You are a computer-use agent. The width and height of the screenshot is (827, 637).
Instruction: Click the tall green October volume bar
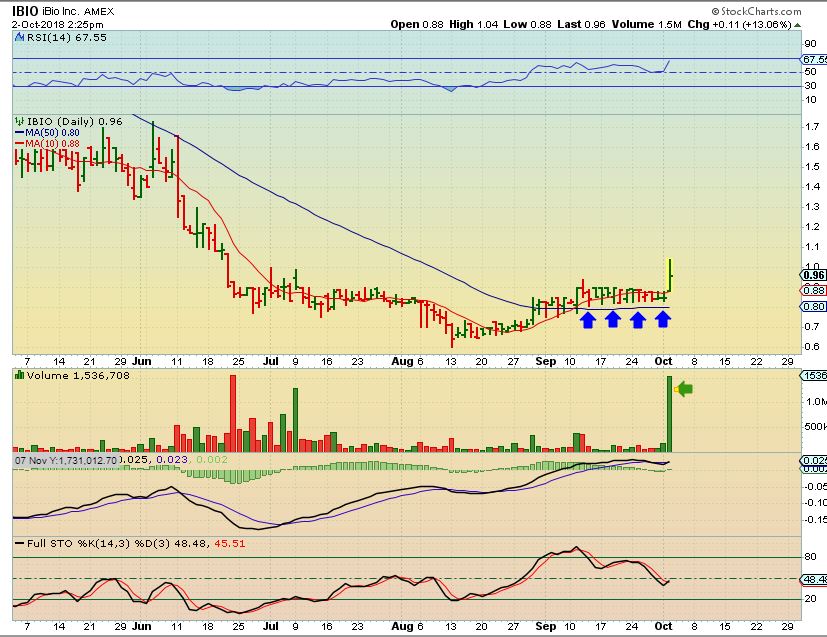pos(668,412)
